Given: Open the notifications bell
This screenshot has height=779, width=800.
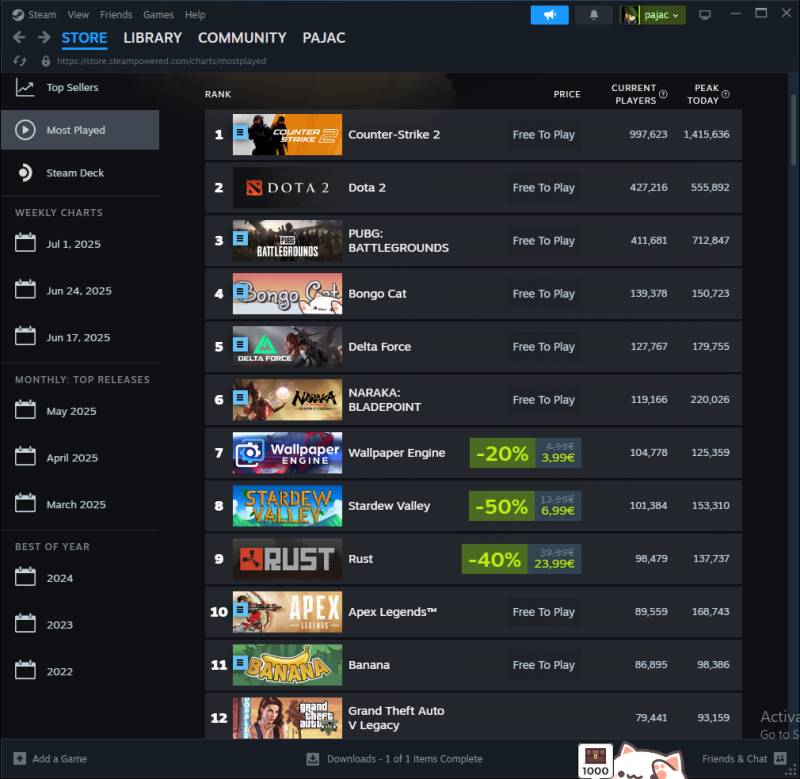Looking at the screenshot, I should pyautogui.click(x=594, y=15).
